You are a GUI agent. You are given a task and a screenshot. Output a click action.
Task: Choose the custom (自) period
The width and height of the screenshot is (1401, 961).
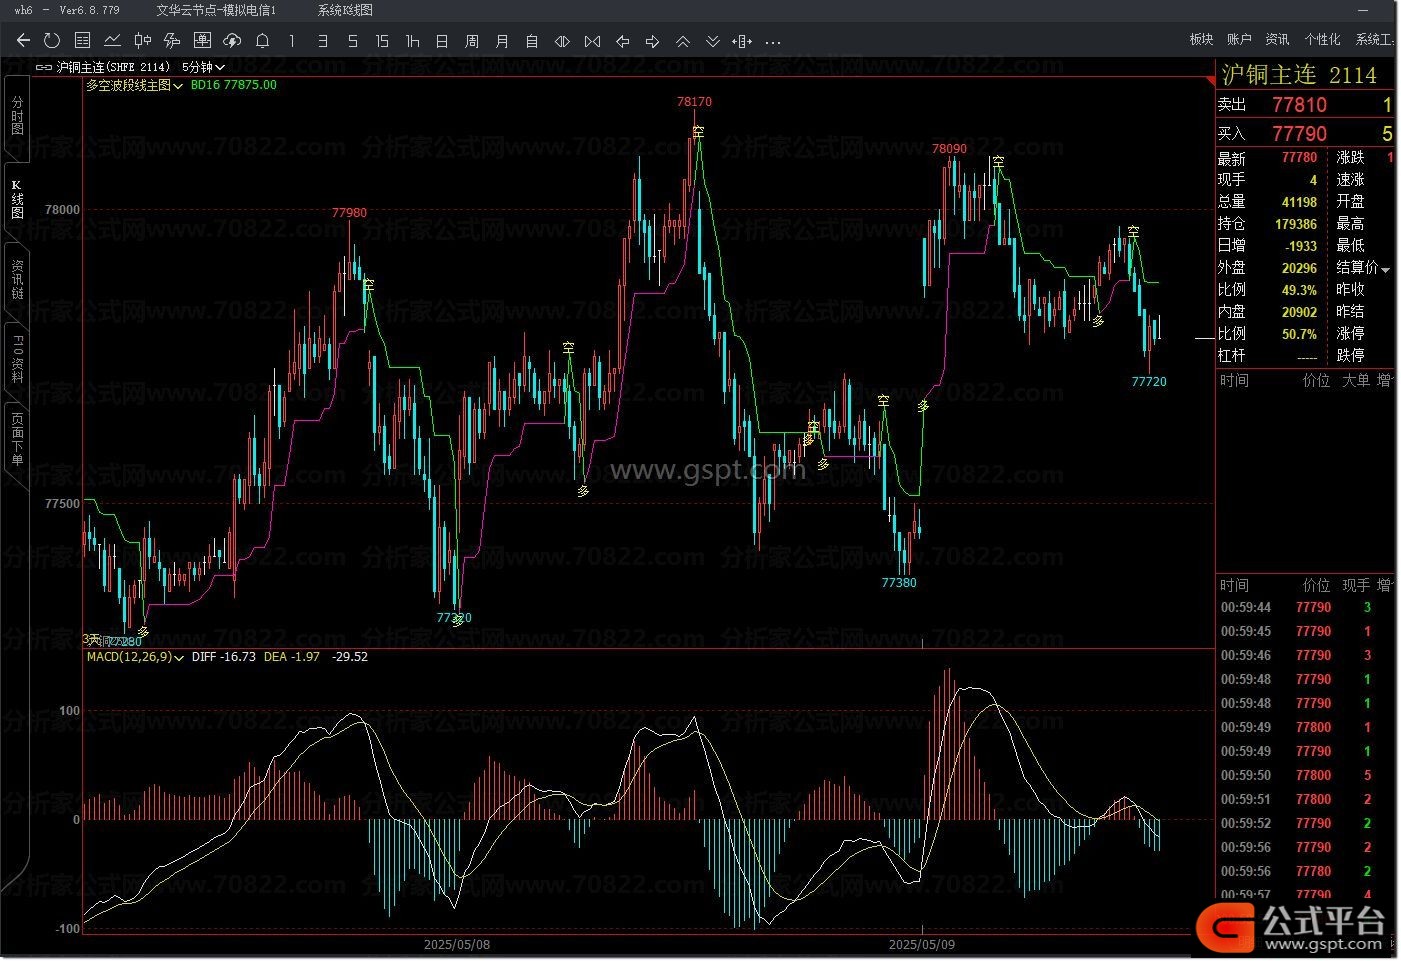coord(532,41)
